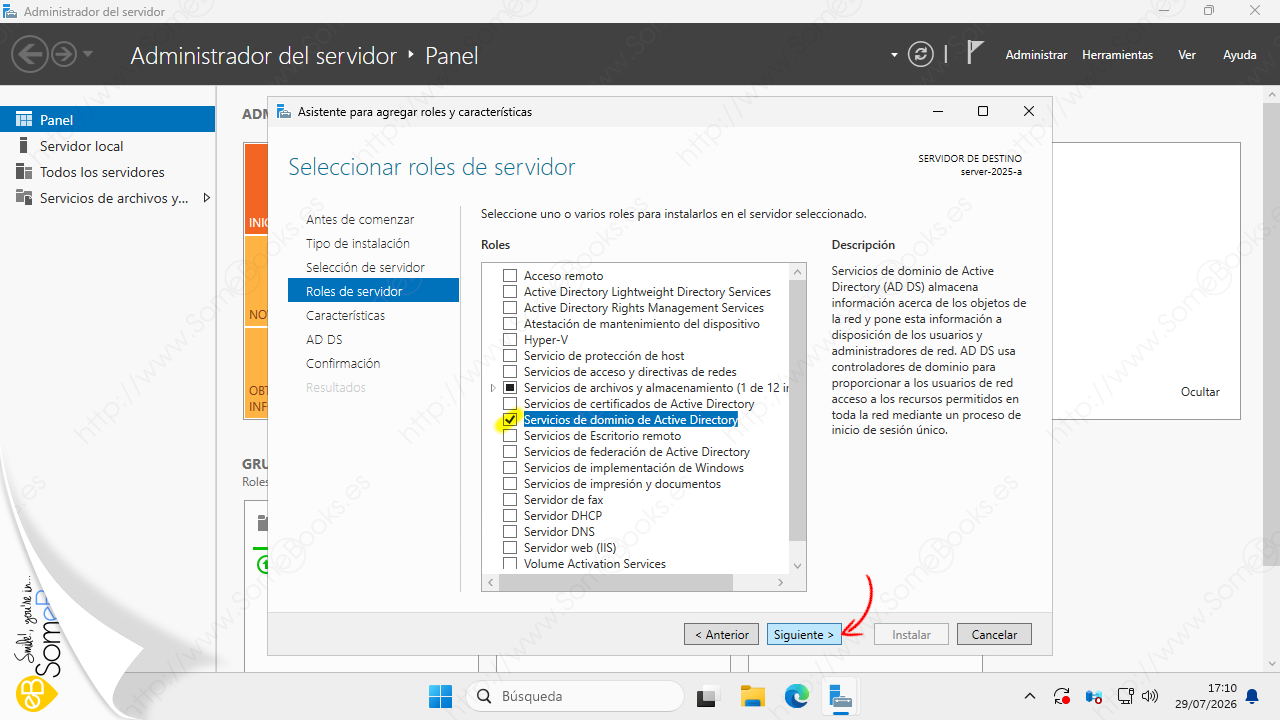The image size is (1280, 720).
Task: Click the roles list horizontal scroll-left arrow
Action: click(490, 582)
